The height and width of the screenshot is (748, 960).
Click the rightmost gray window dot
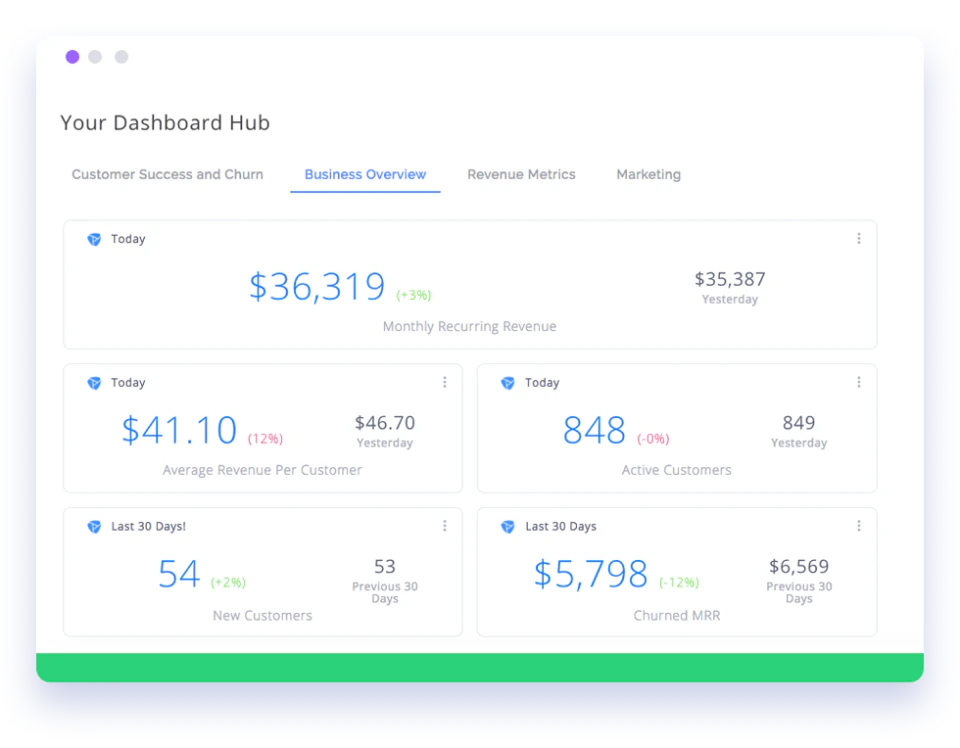(x=121, y=57)
